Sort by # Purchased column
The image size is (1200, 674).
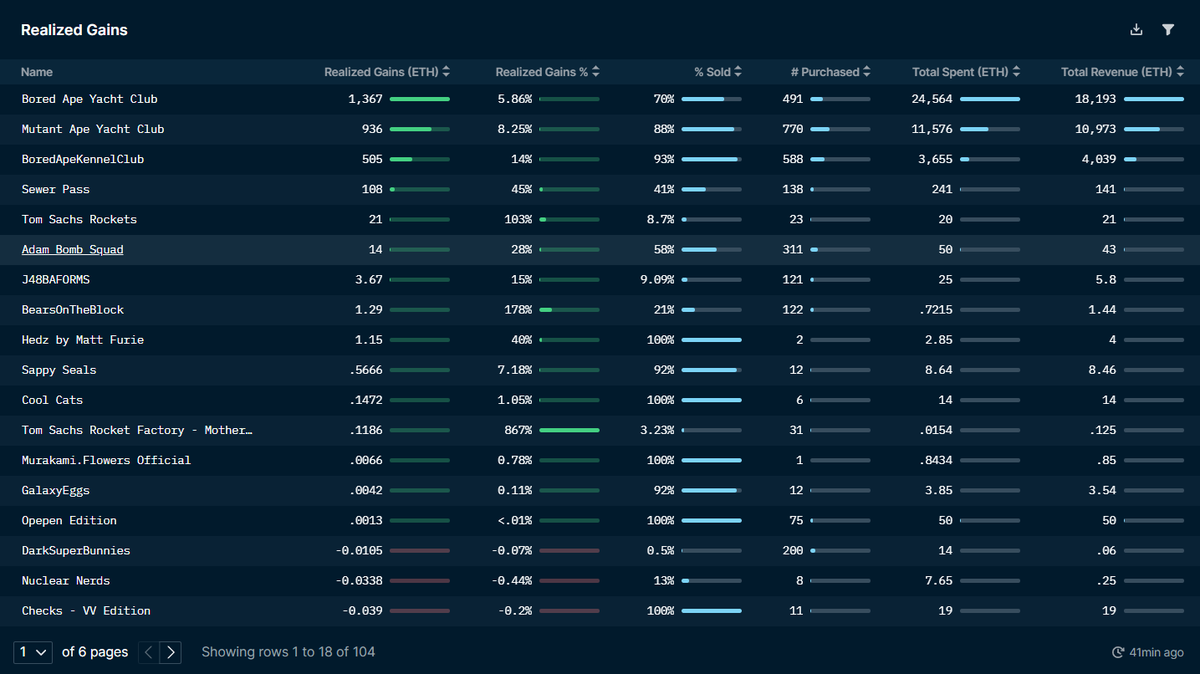click(x=831, y=72)
